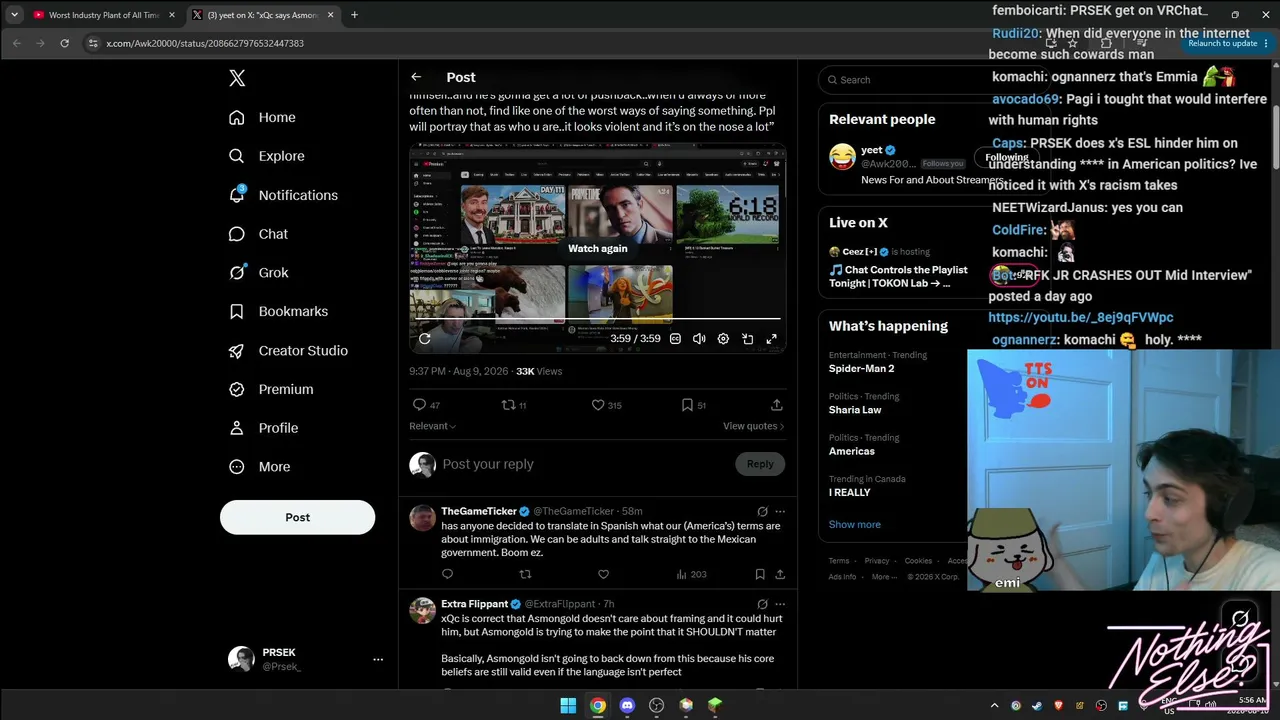Bookmark TheGameTicker's reply

tap(760, 574)
